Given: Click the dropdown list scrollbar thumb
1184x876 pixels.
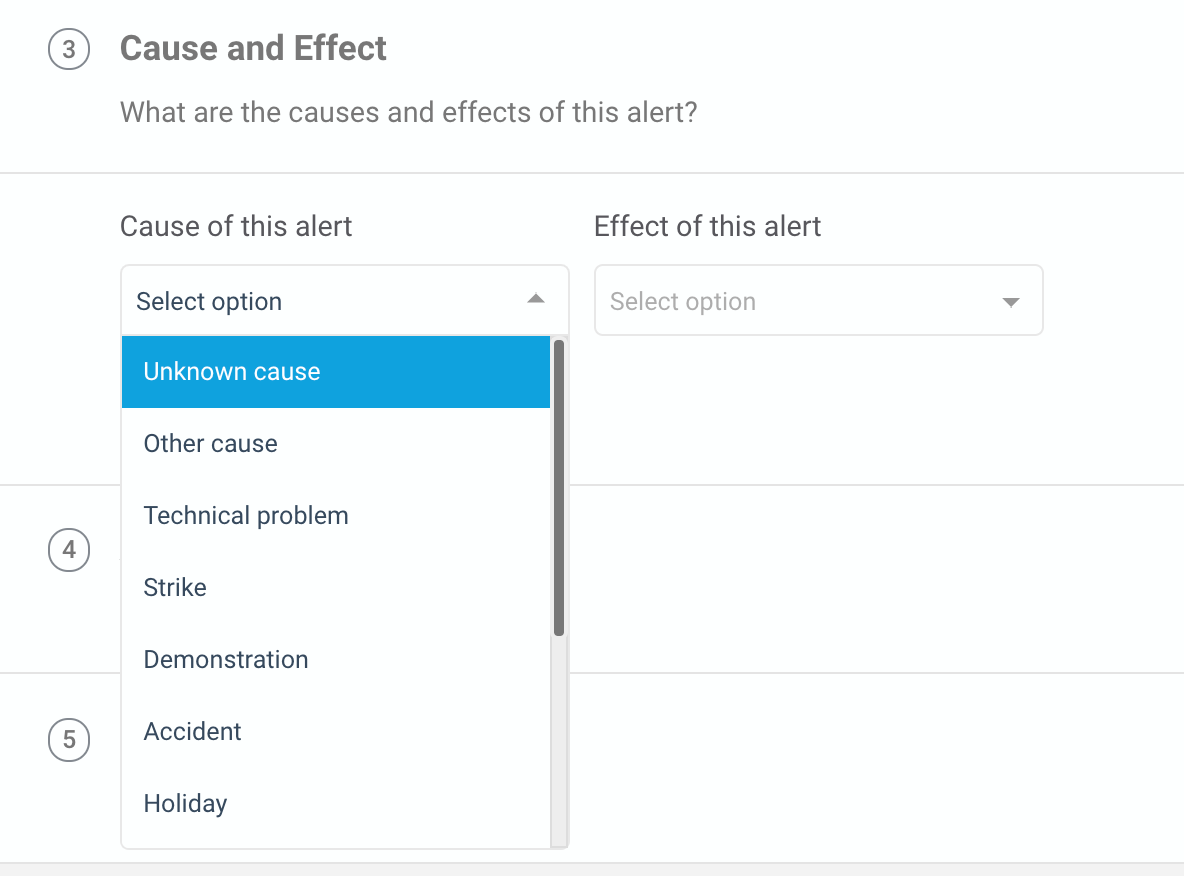Looking at the screenshot, I should click(559, 488).
